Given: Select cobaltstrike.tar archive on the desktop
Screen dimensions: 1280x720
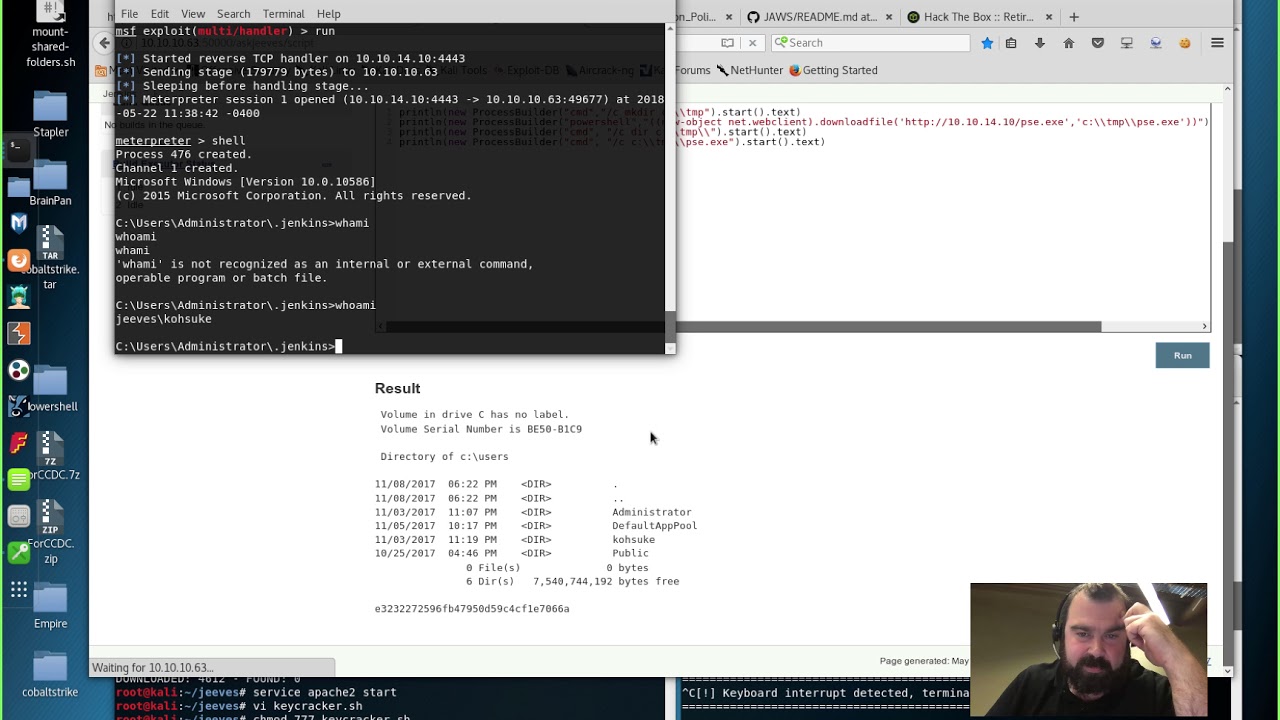Looking at the screenshot, I should click(50, 258).
